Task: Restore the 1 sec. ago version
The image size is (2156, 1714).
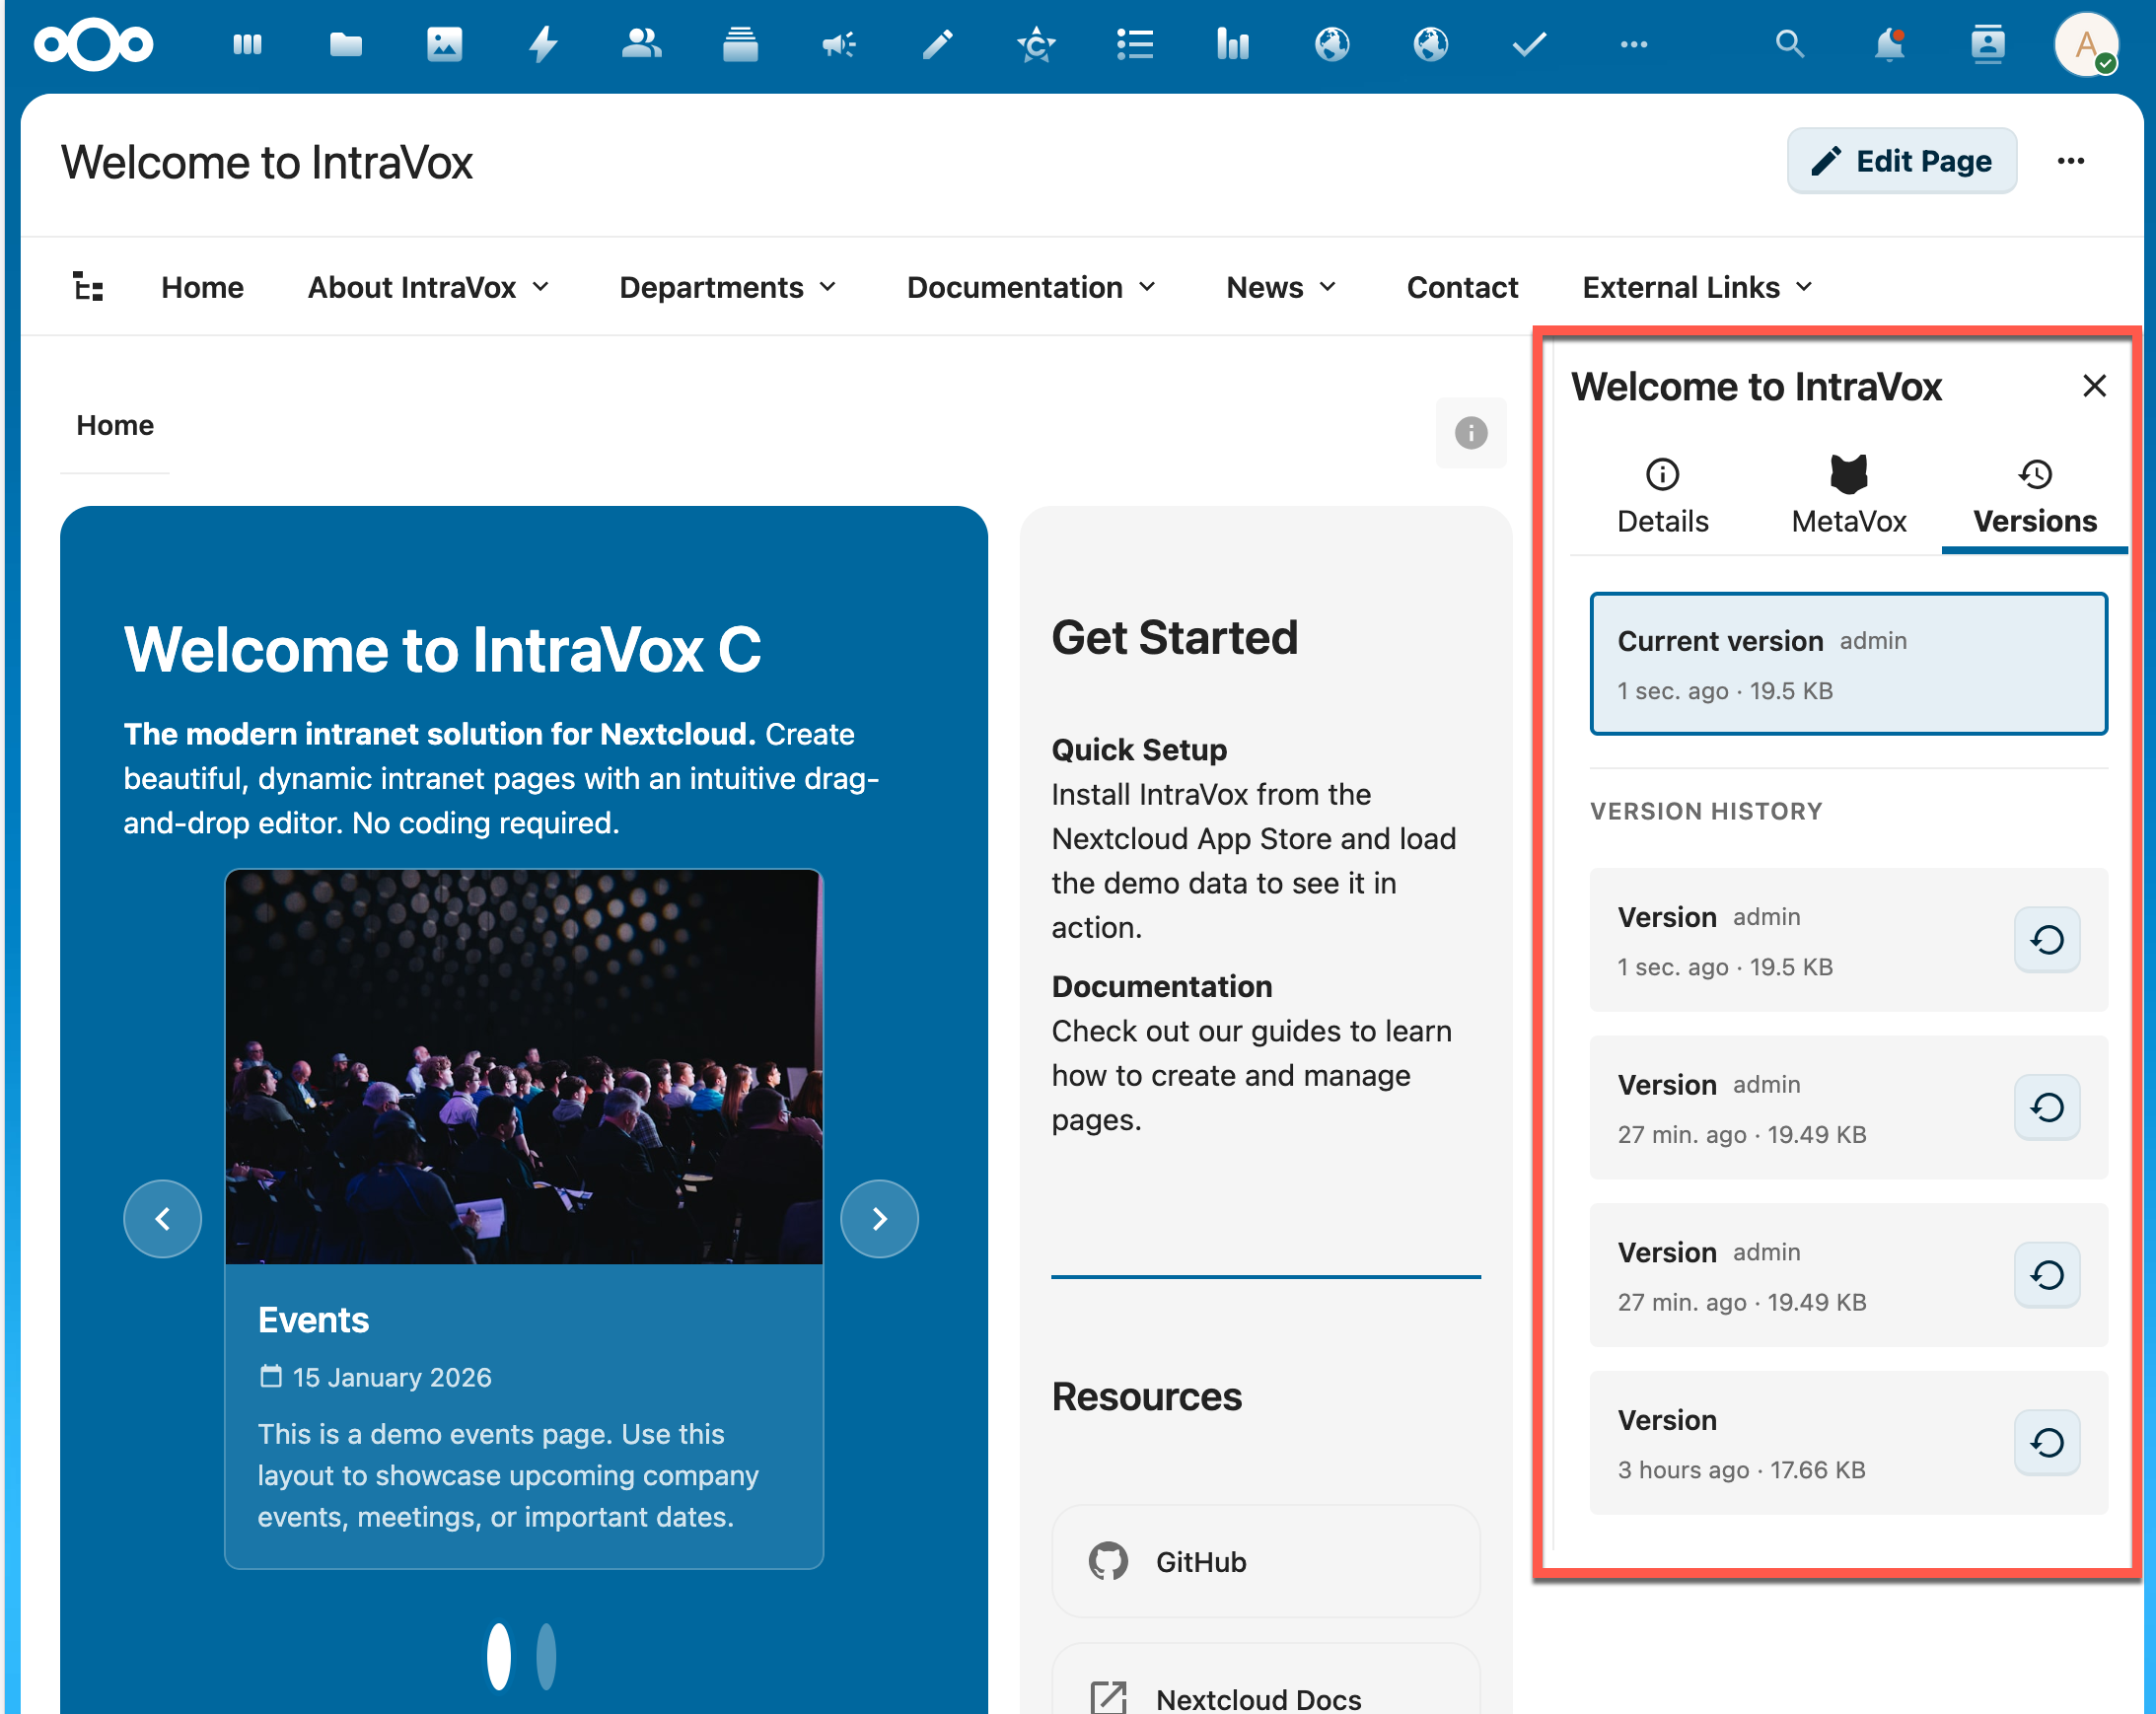Action: (x=2046, y=939)
